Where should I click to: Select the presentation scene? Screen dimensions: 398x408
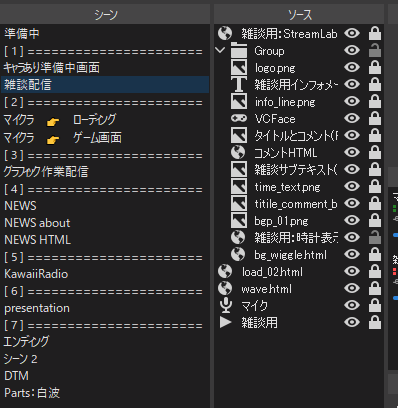coord(105,308)
